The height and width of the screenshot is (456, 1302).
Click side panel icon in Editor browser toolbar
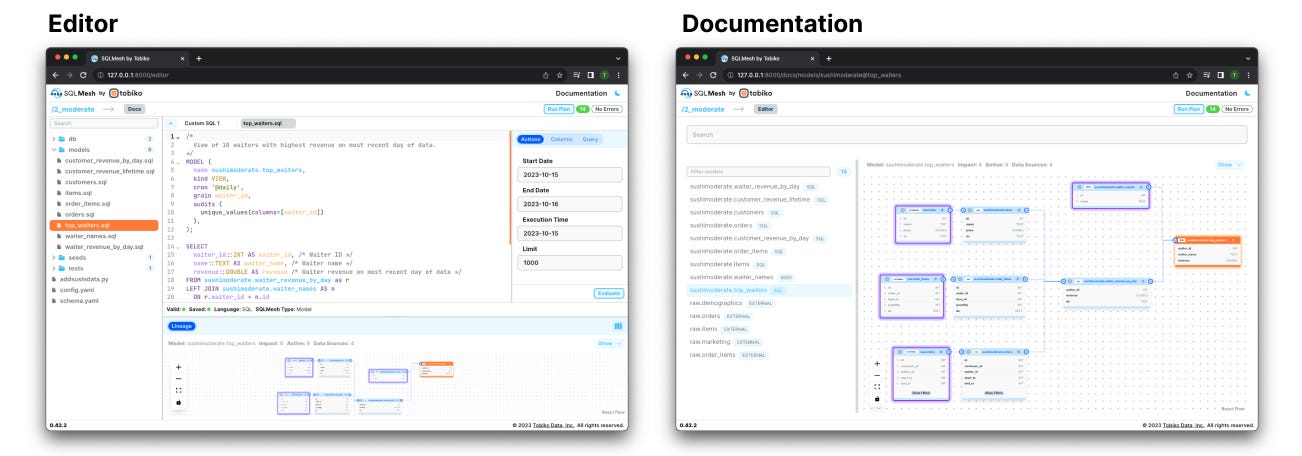[590, 74]
